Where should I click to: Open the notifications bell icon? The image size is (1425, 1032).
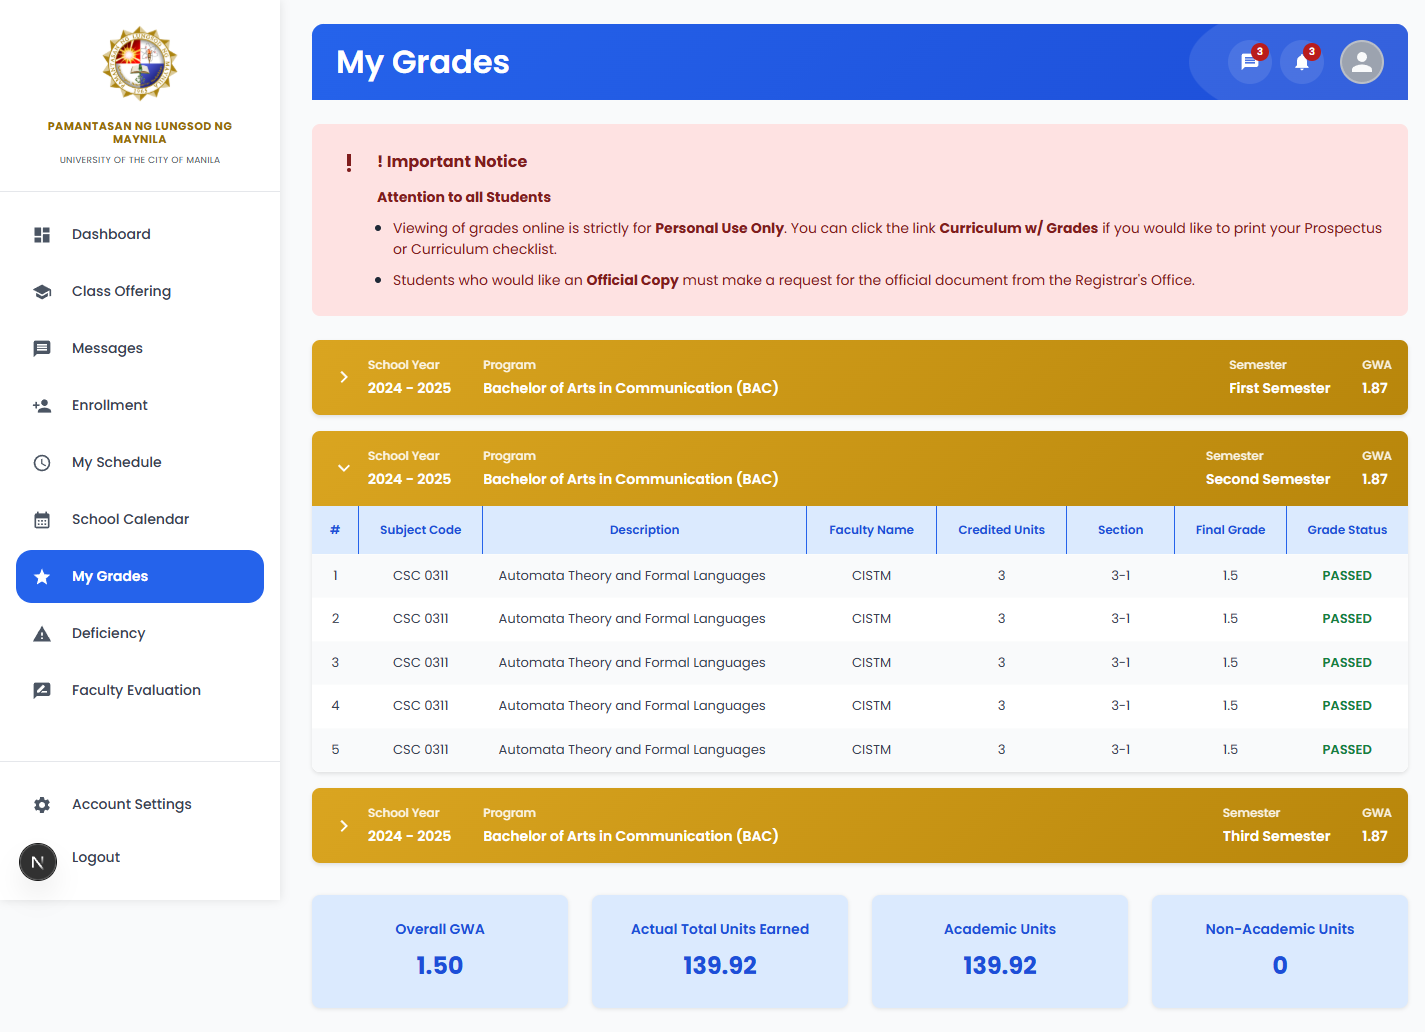(x=1302, y=62)
